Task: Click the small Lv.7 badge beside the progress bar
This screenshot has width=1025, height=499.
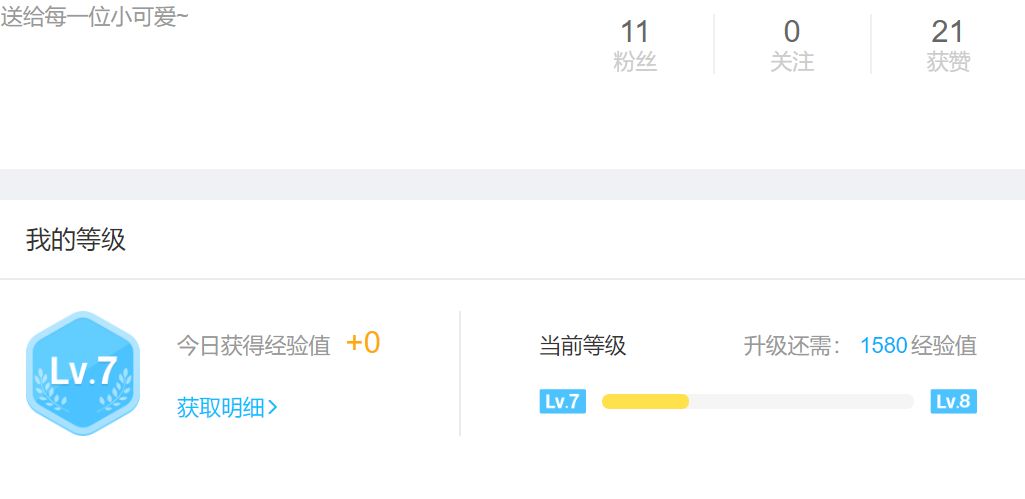Action: click(562, 402)
